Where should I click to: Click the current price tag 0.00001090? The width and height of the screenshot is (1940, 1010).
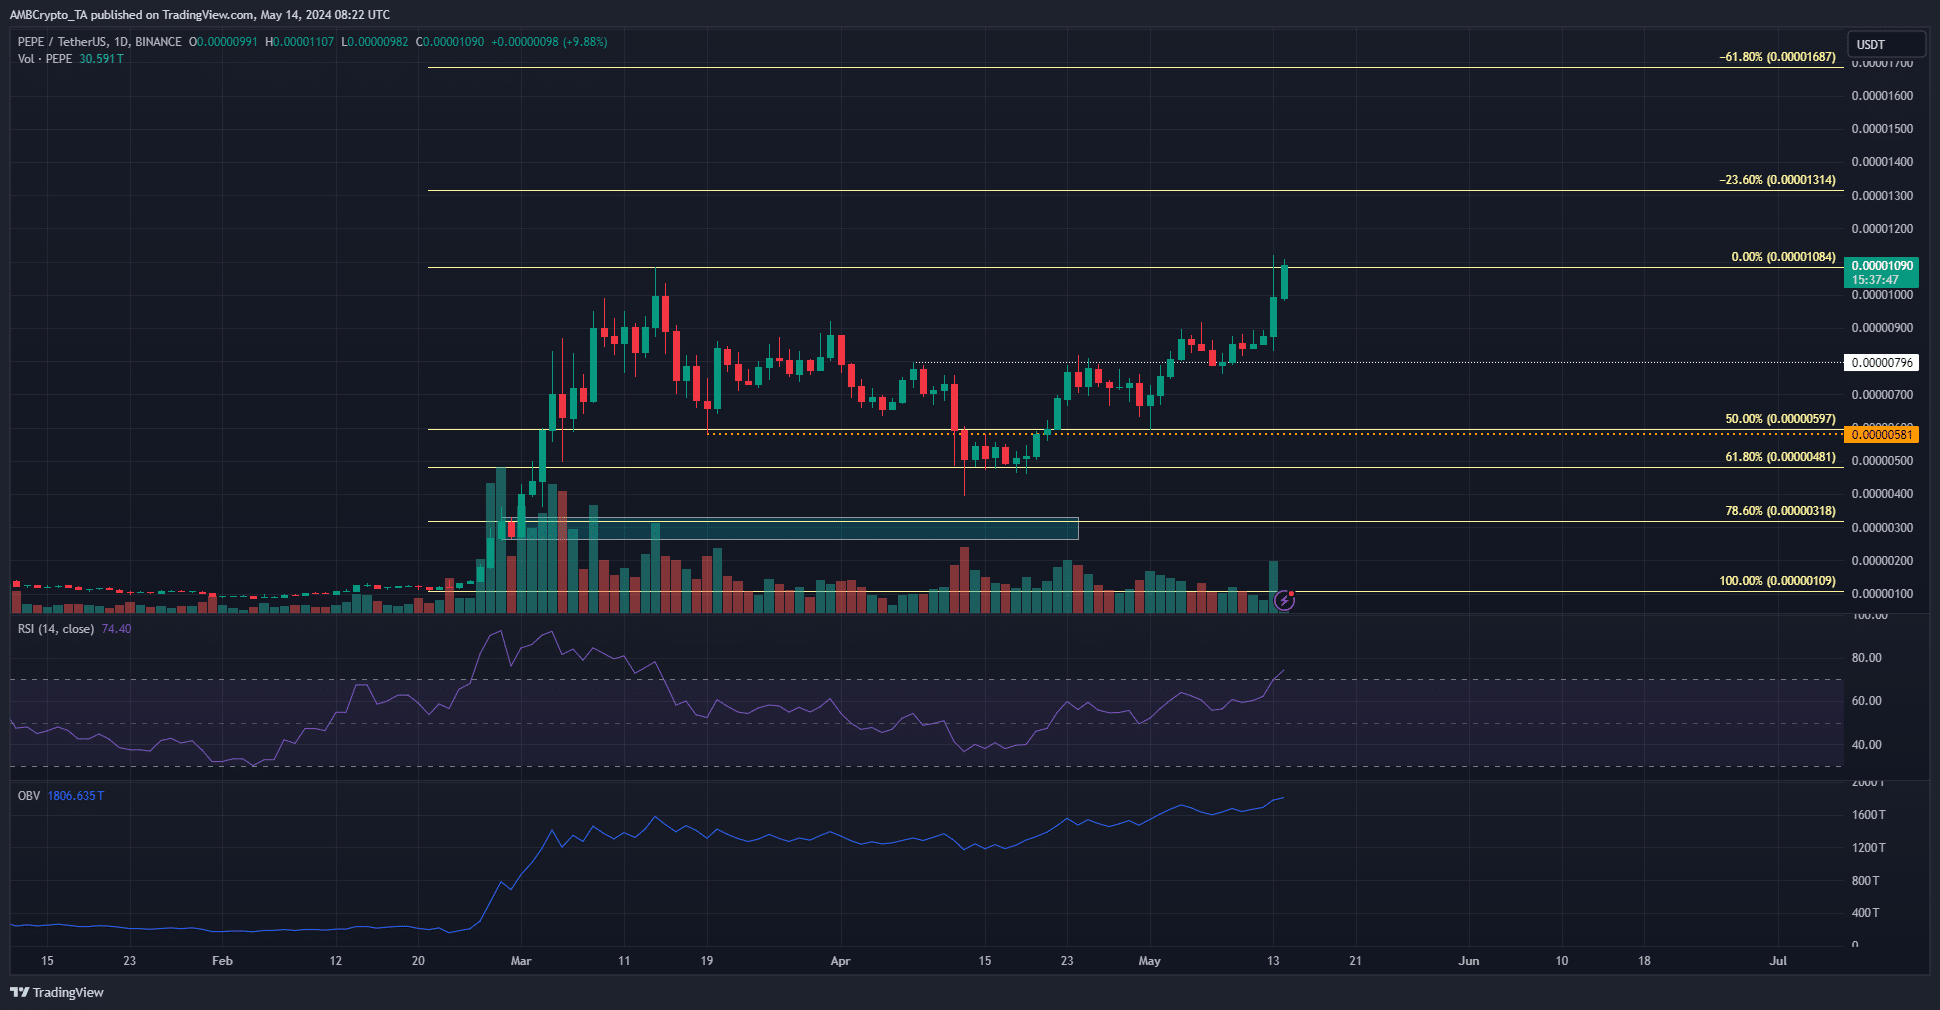(1881, 273)
